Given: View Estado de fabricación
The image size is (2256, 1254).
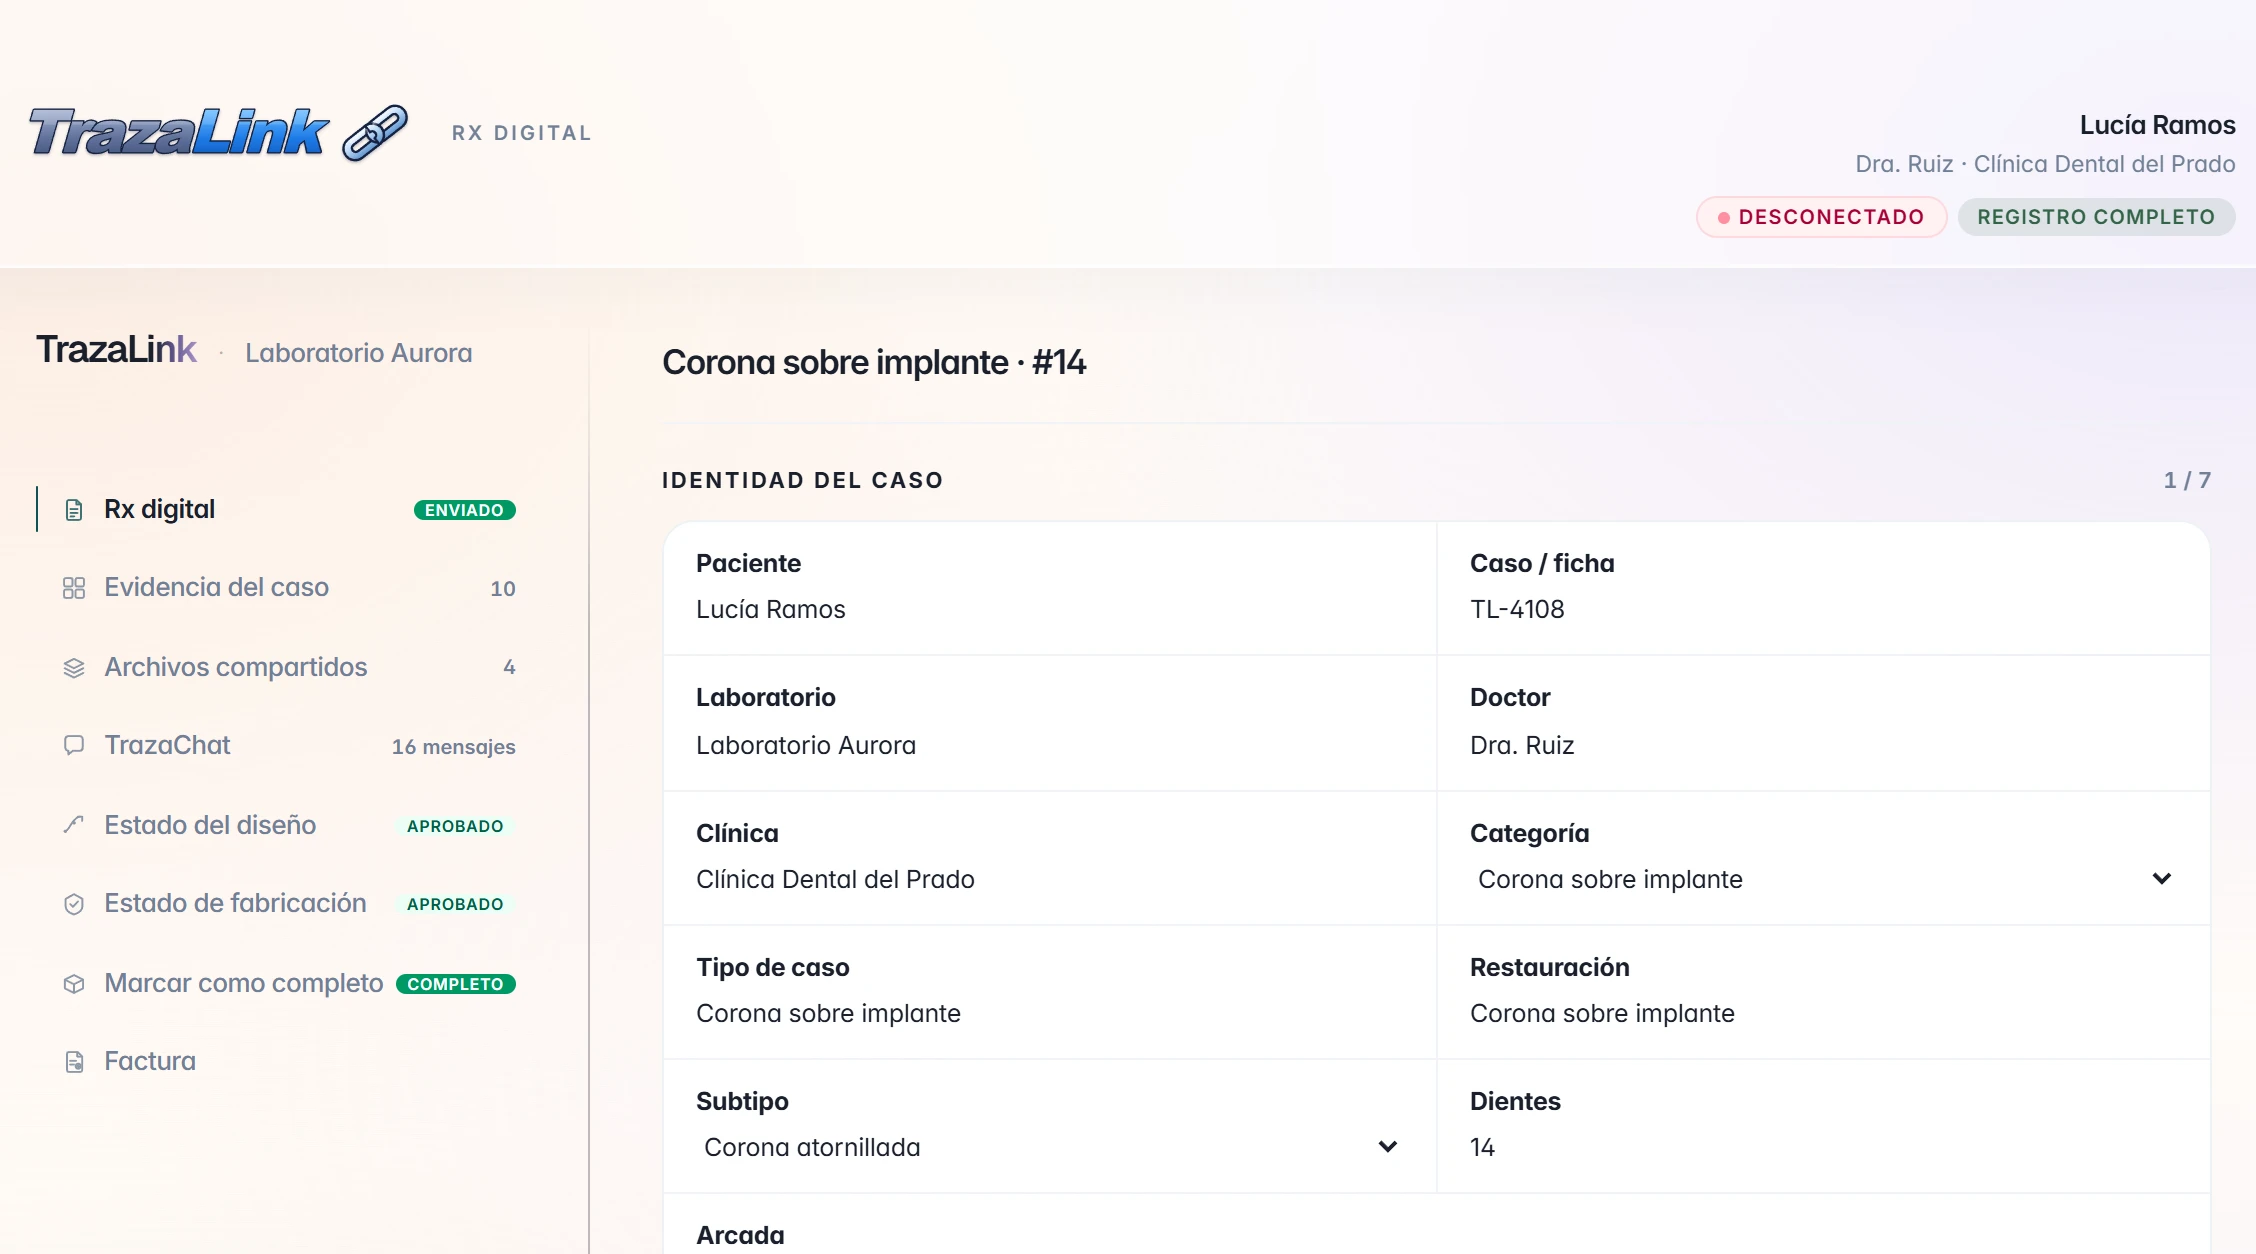Looking at the screenshot, I should point(278,904).
